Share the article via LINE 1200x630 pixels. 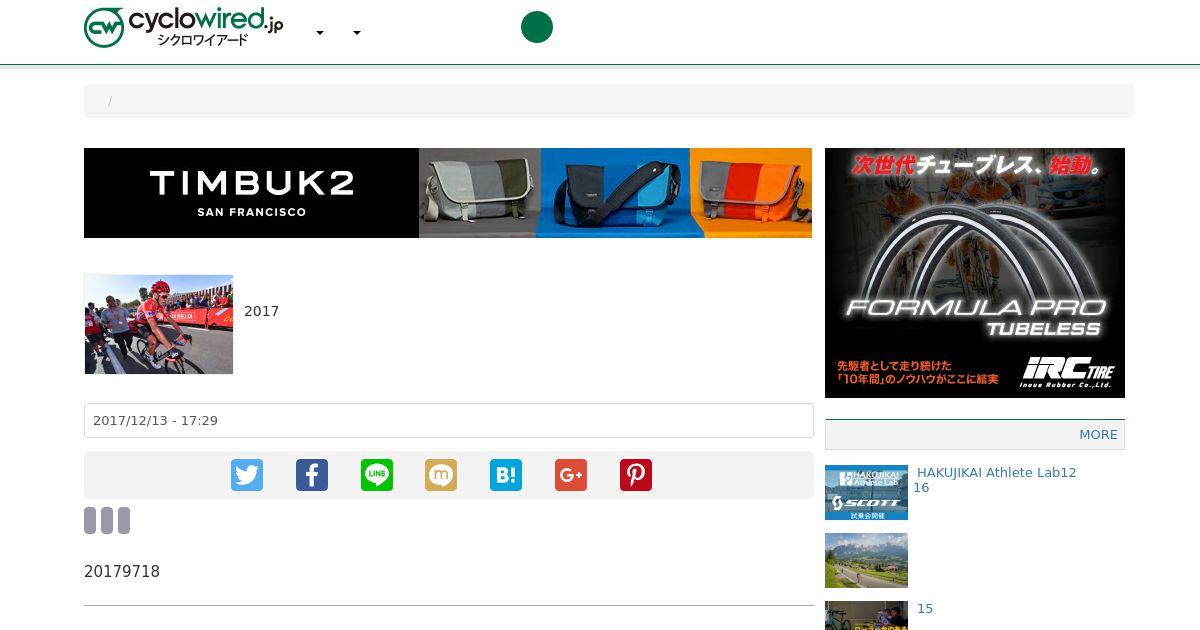377,475
